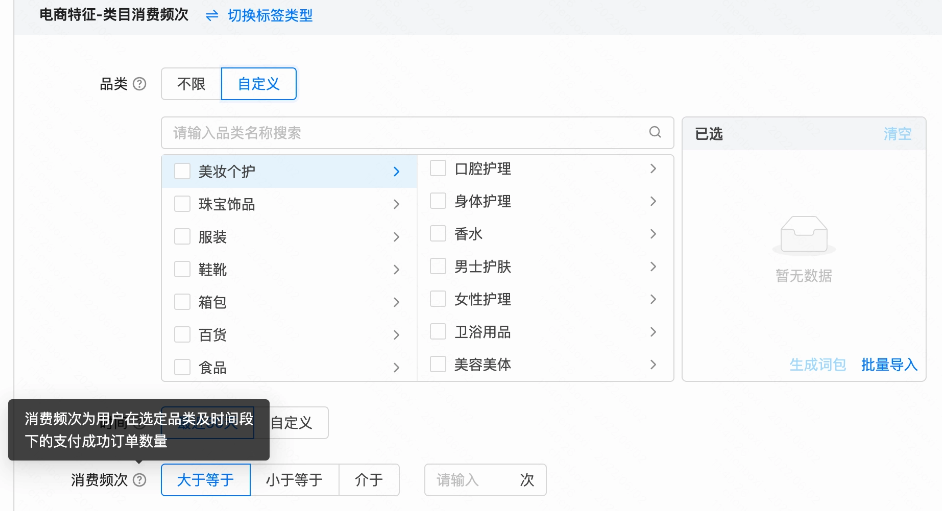
Task: Expand the 卫浴用品 chevron
Action: coord(653,332)
